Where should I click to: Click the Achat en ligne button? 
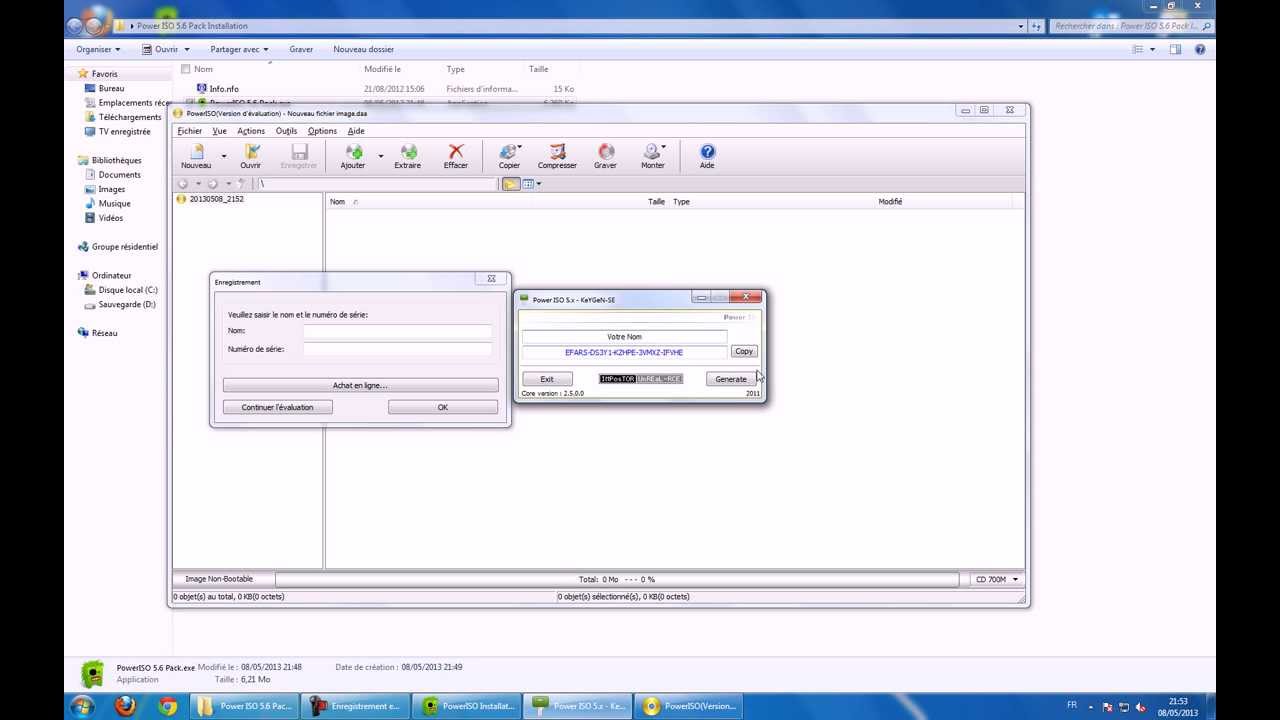click(x=360, y=385)
